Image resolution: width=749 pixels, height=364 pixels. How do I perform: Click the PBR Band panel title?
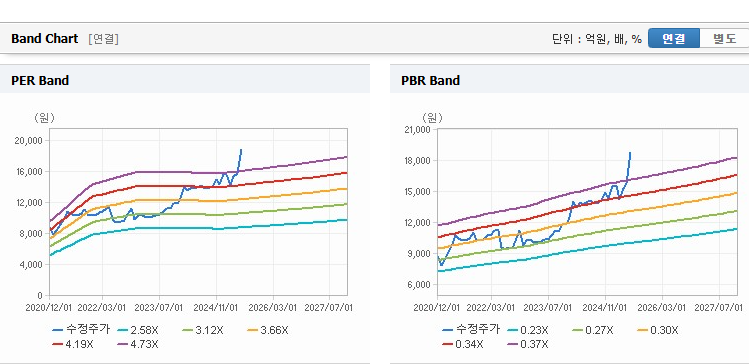[x=431, y=80]
